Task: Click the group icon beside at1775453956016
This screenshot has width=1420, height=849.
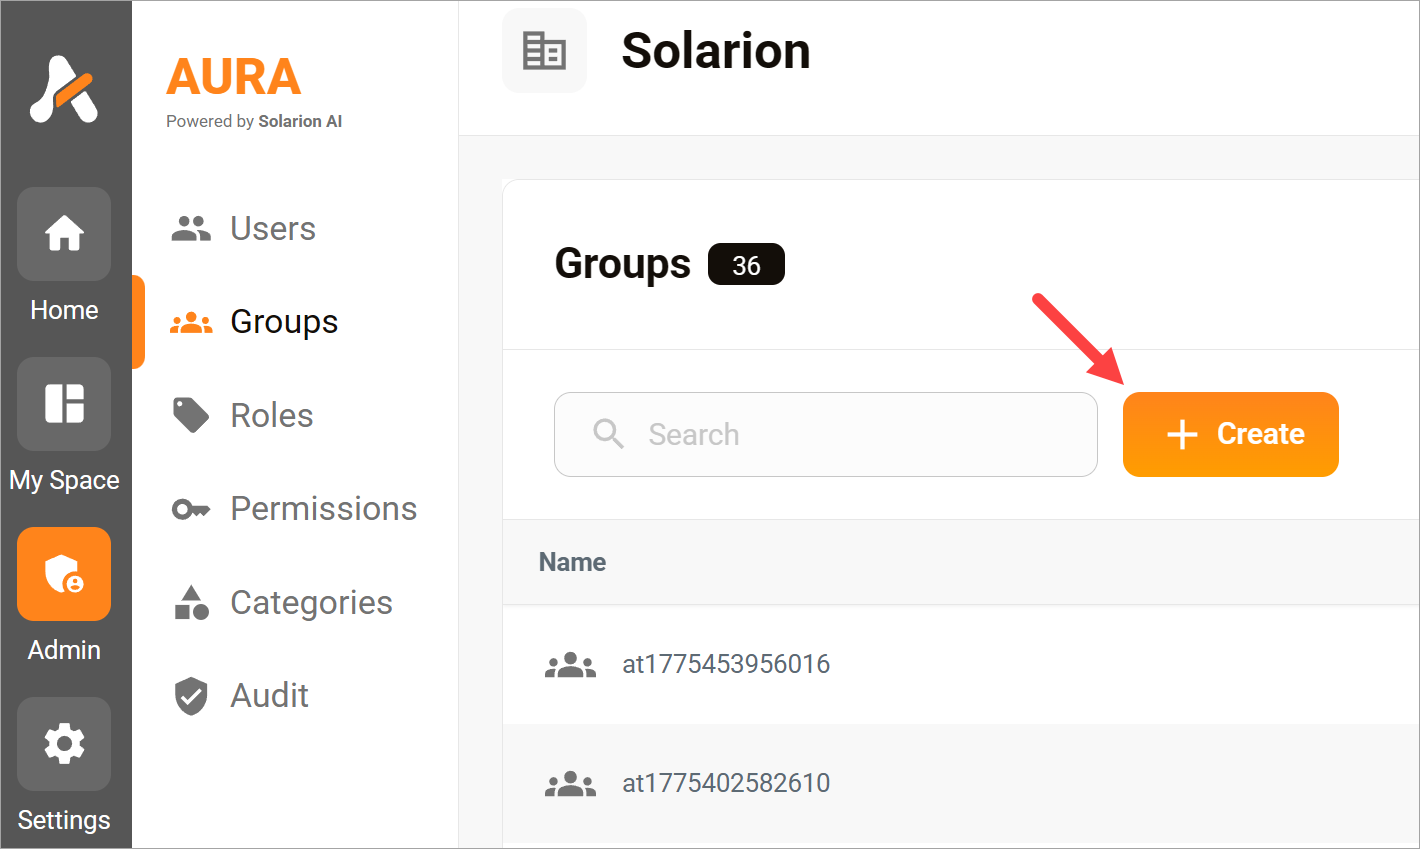Action: click(x=570, y=664)
